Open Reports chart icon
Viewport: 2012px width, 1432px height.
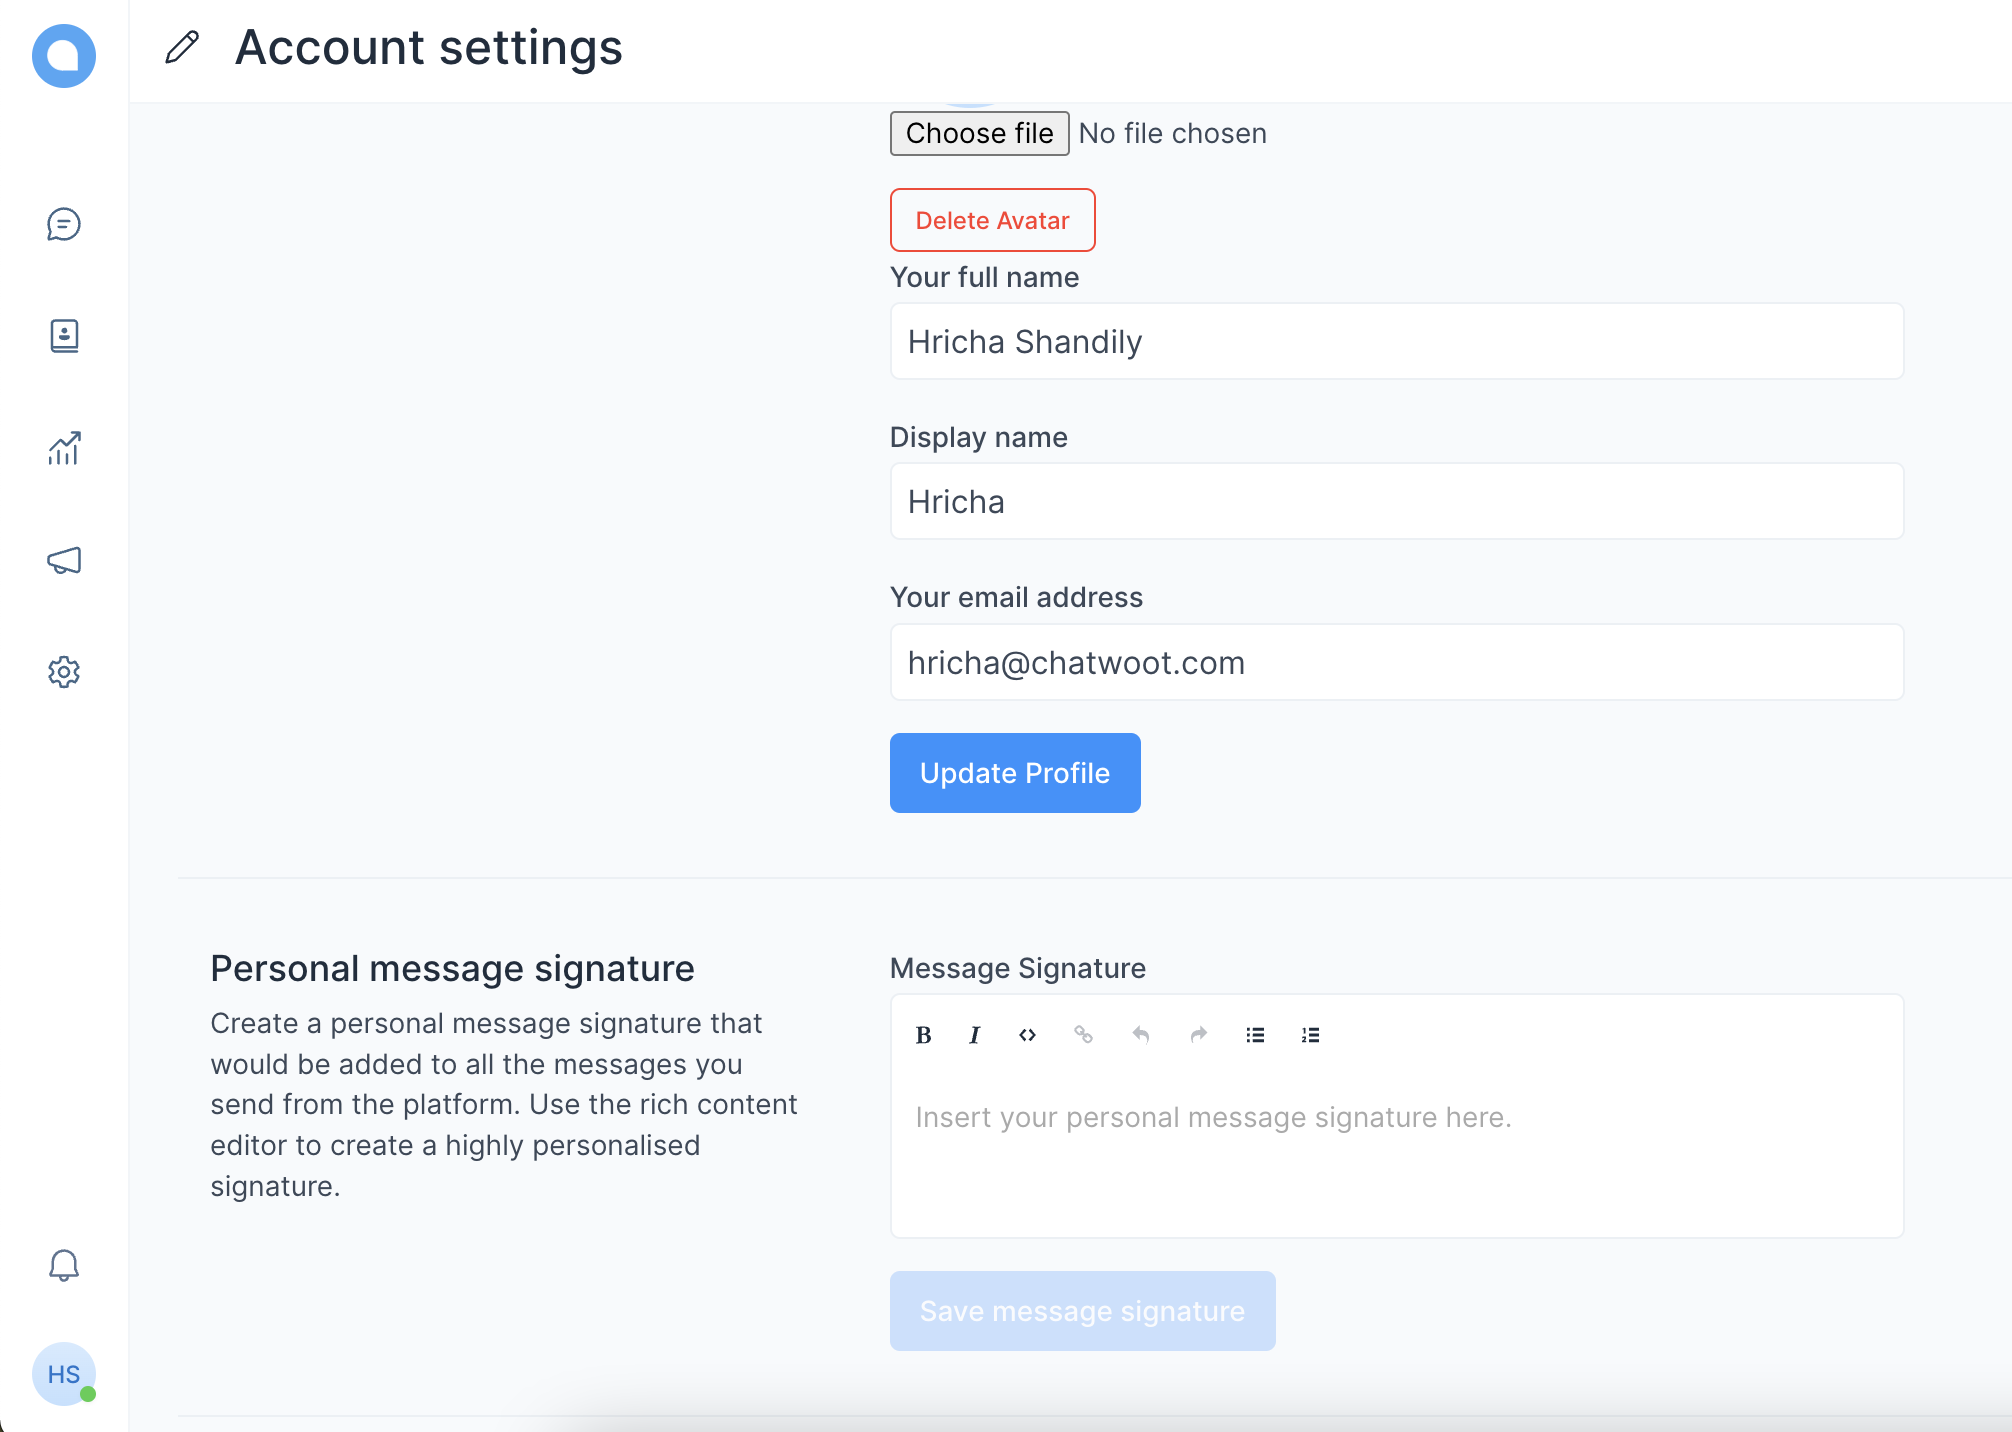[64, 448]
